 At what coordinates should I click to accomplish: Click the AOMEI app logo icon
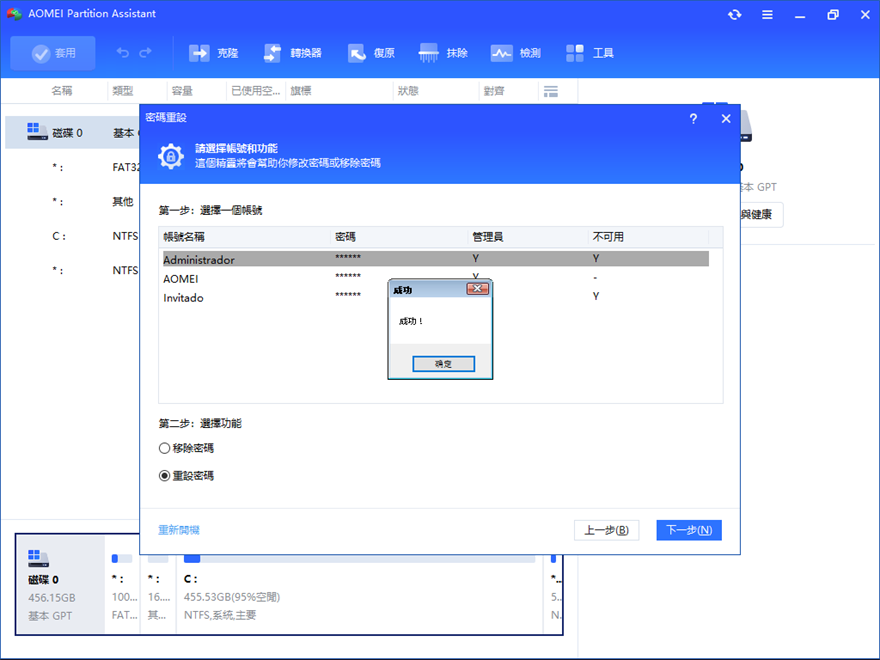14,13
